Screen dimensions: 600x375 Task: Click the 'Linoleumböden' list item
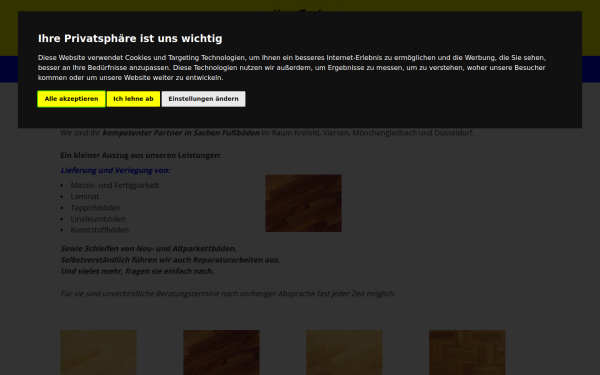point(98,219)
